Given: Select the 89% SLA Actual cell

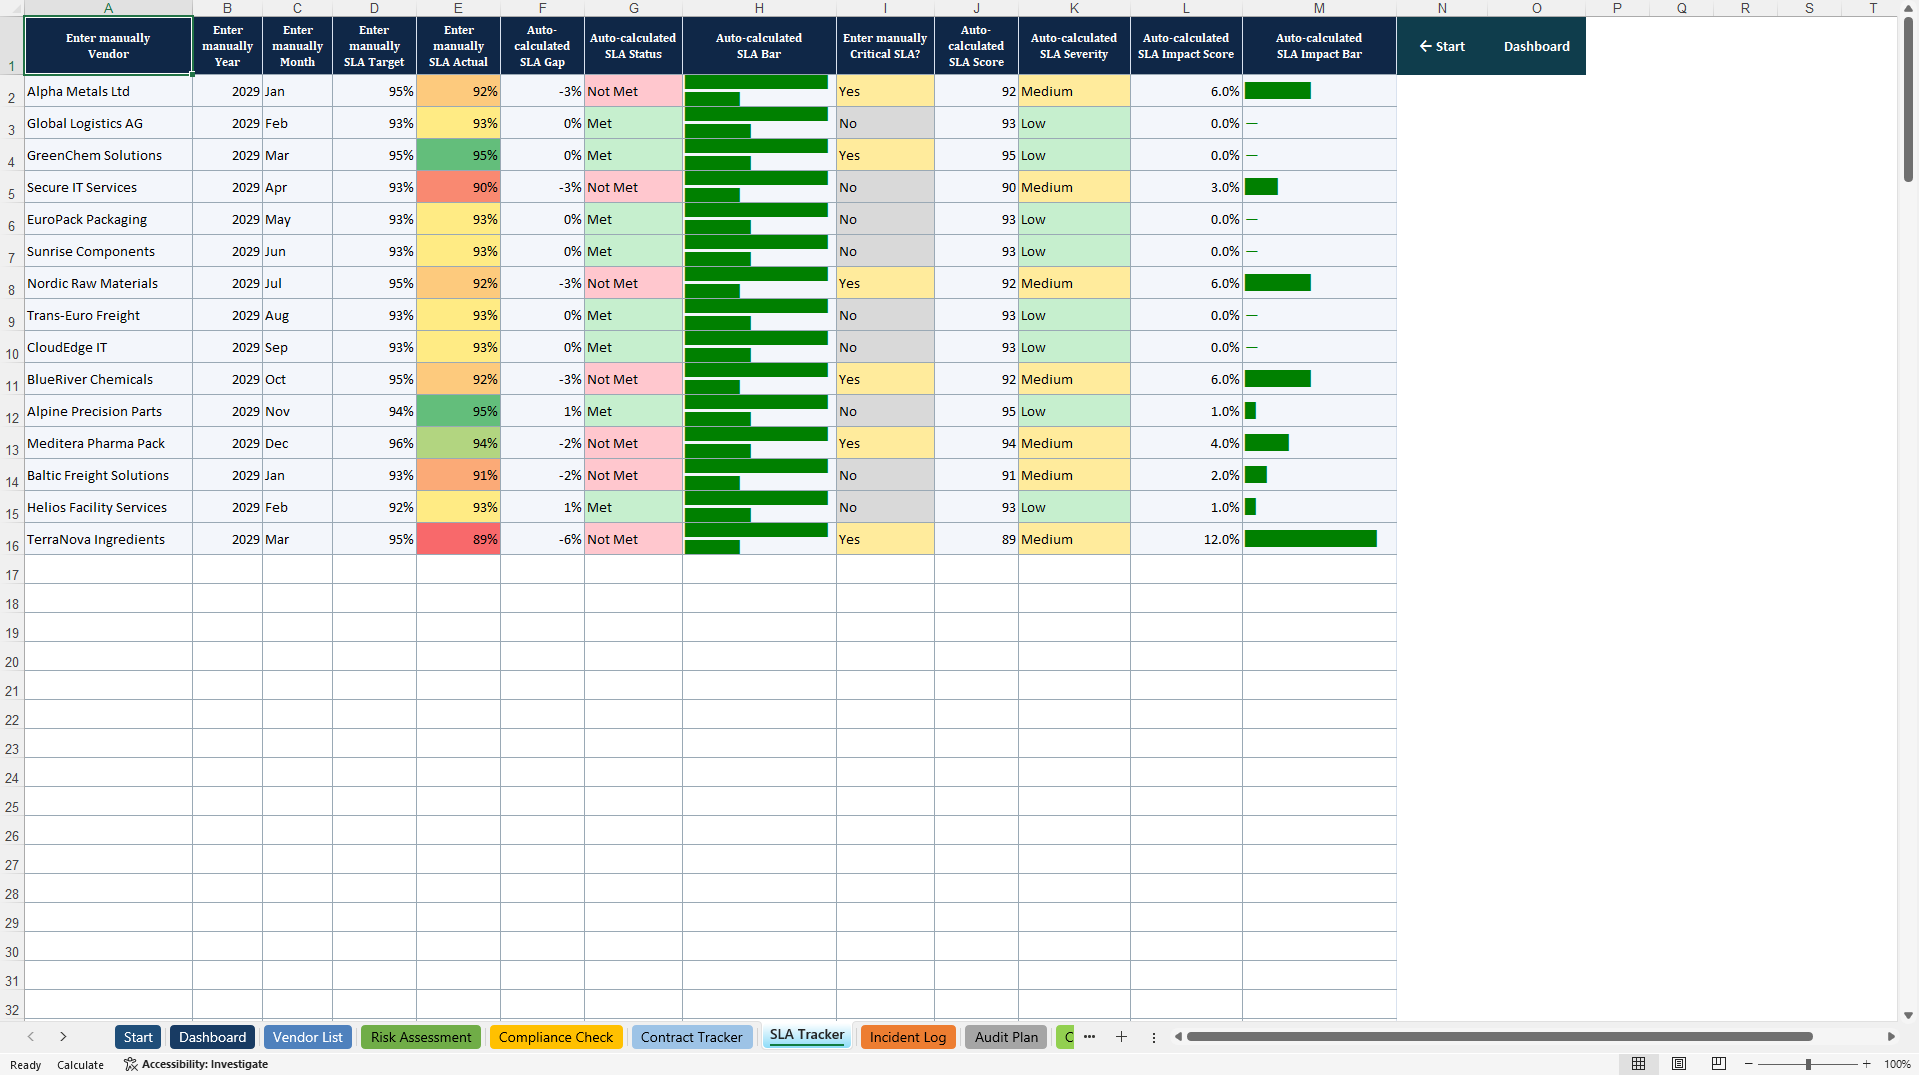Looking at the screenshot, I should [458, 539].
